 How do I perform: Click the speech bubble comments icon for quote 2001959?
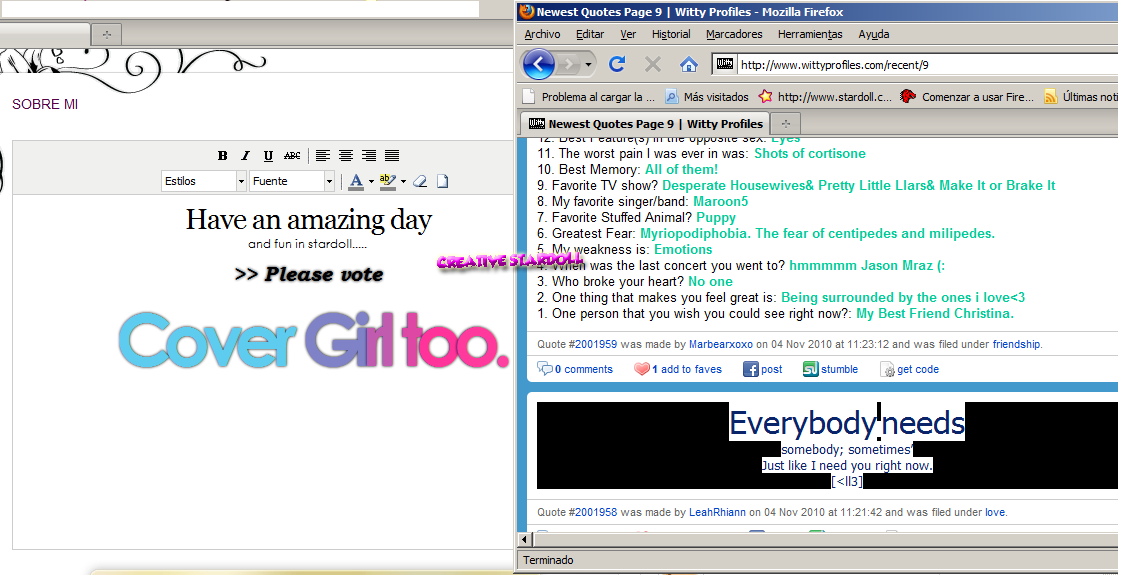click(545, 369)
